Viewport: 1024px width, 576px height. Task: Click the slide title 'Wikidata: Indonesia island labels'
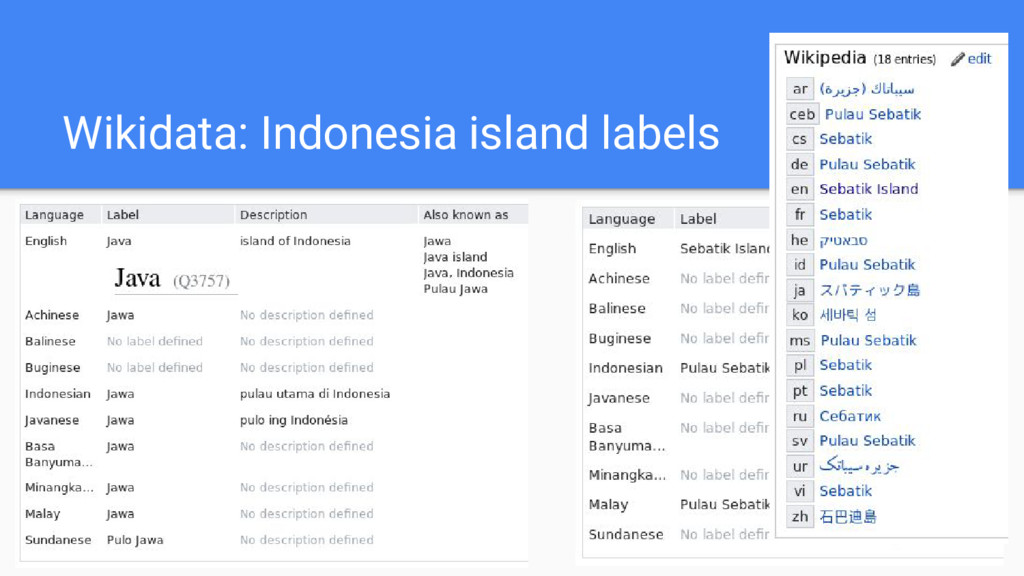pyautogui.click(x=391, y=133)
